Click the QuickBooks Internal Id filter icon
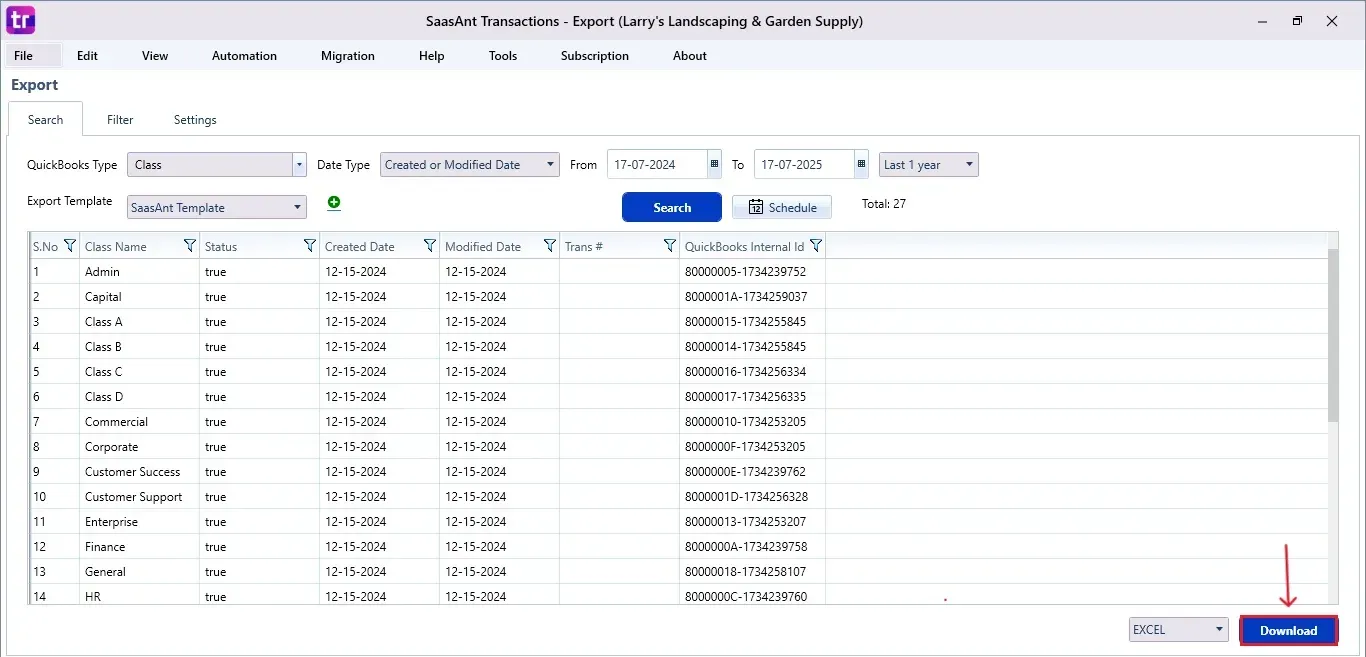 coord(816,246)
